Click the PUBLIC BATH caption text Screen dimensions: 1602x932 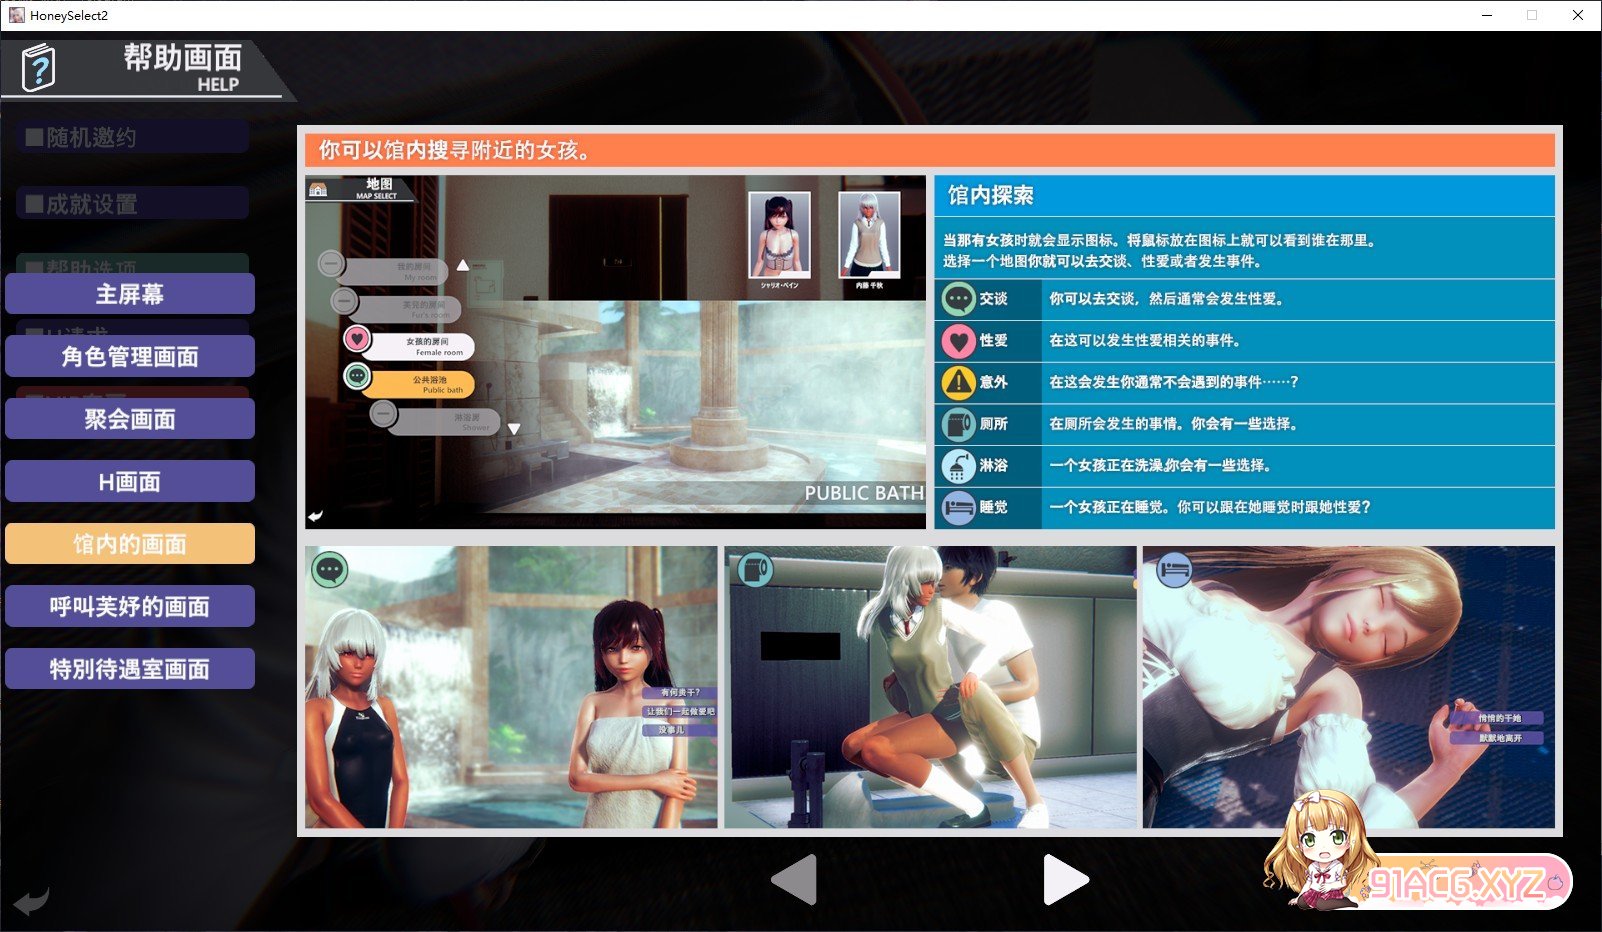tap(864, 493)
